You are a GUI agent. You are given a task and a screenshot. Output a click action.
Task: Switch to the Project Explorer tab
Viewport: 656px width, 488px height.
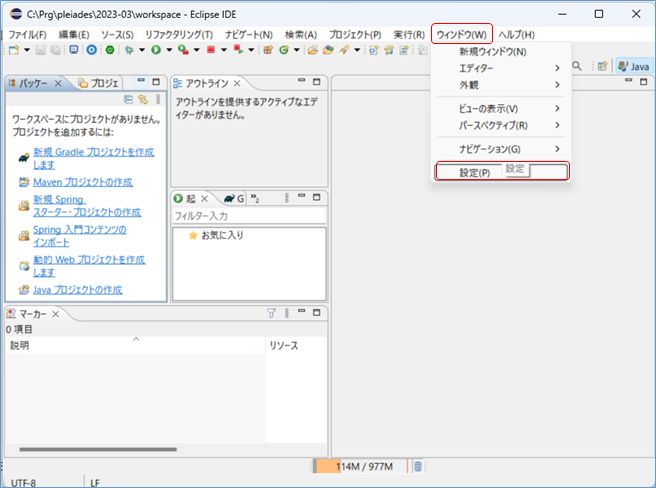(100, 83)
